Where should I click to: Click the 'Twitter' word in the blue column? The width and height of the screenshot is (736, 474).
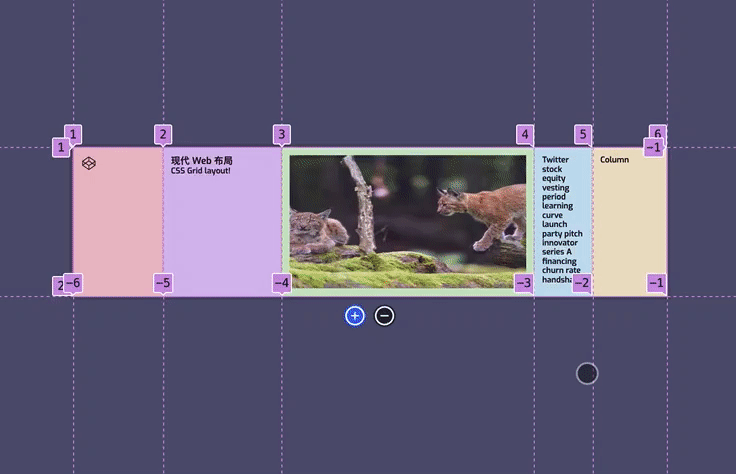tap(555, 160)
